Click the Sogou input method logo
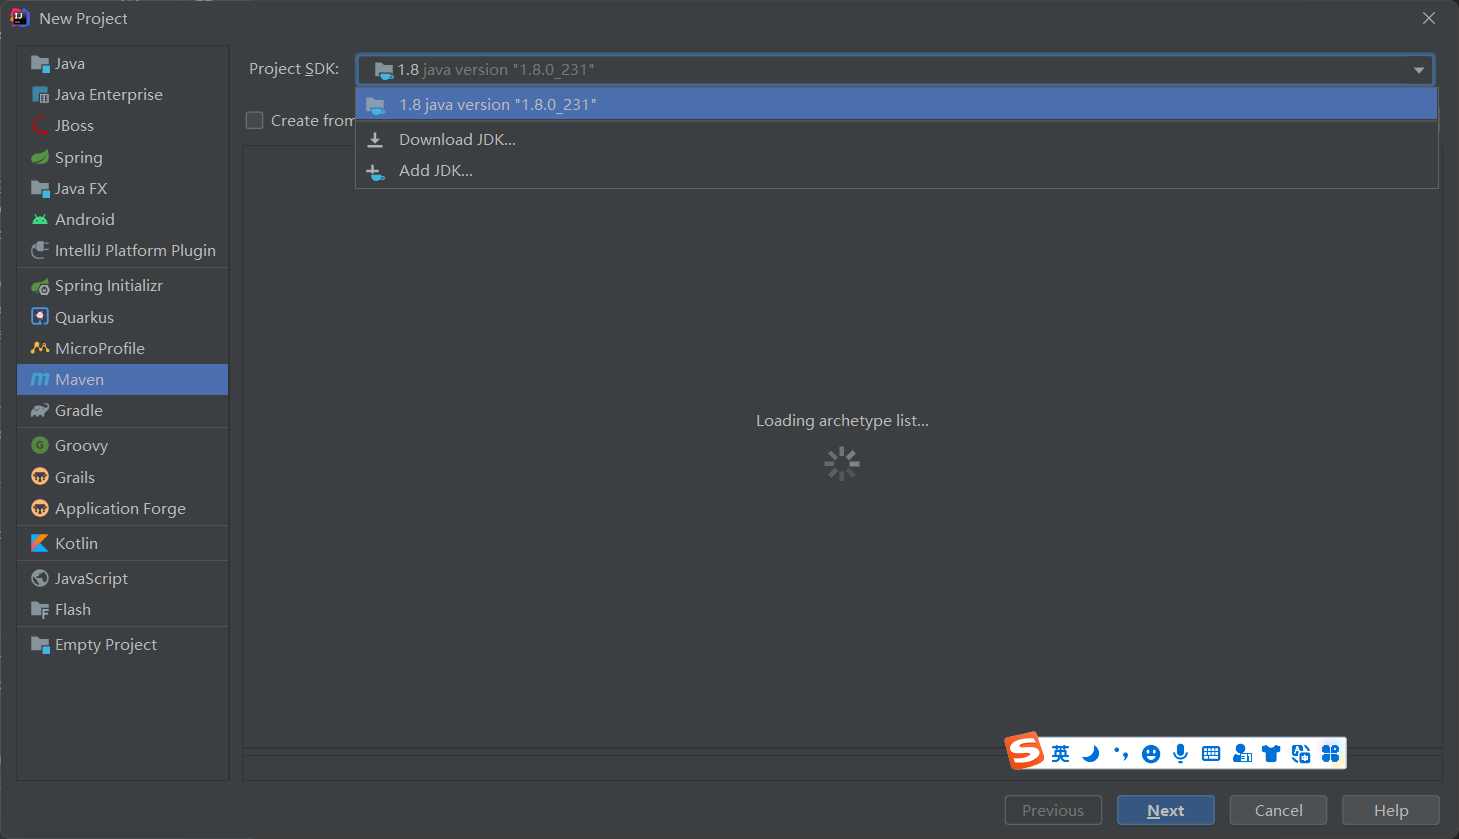Screen dimensions: 1459x839 1025,750
